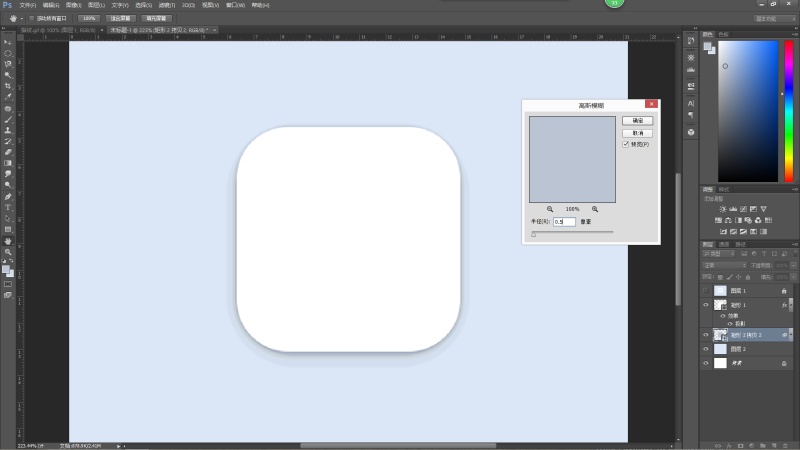
Task: Switch to the Channels (通道) tab
Action: coord(724,244)
